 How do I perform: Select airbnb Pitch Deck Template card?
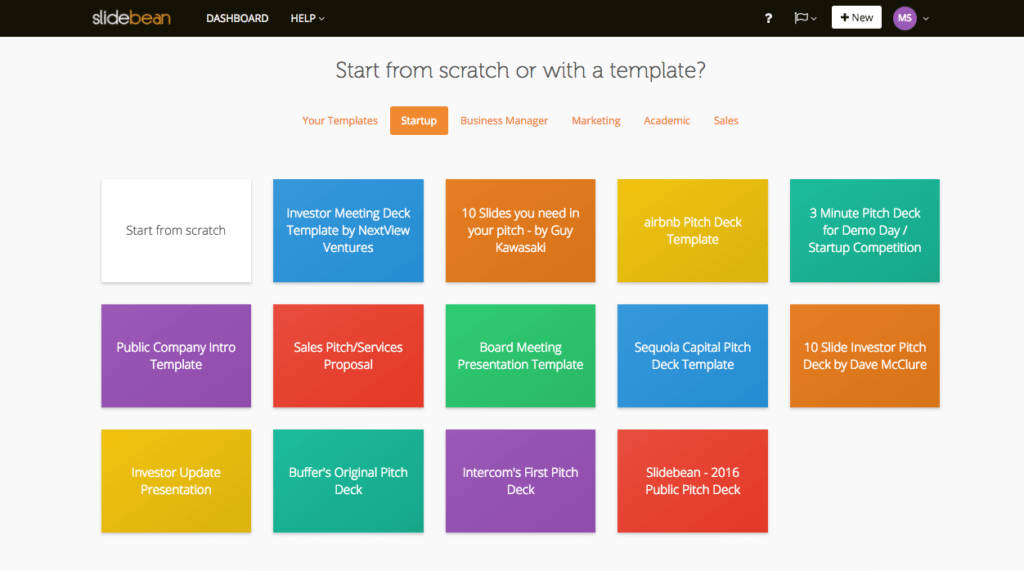point(692,231)
